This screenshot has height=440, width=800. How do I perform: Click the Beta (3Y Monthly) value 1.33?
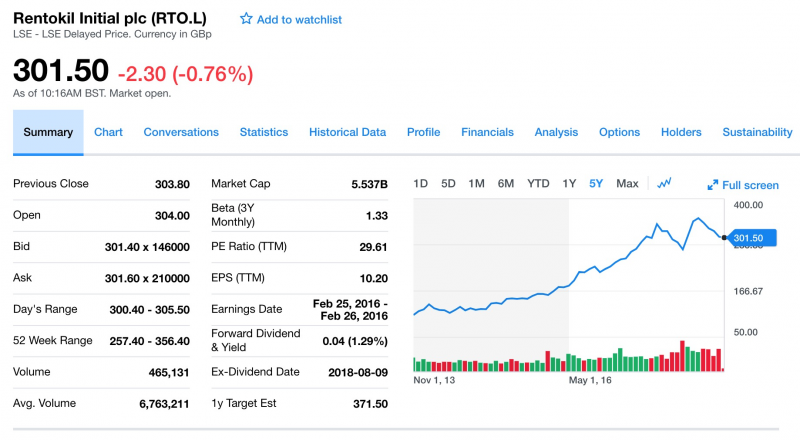377,216
